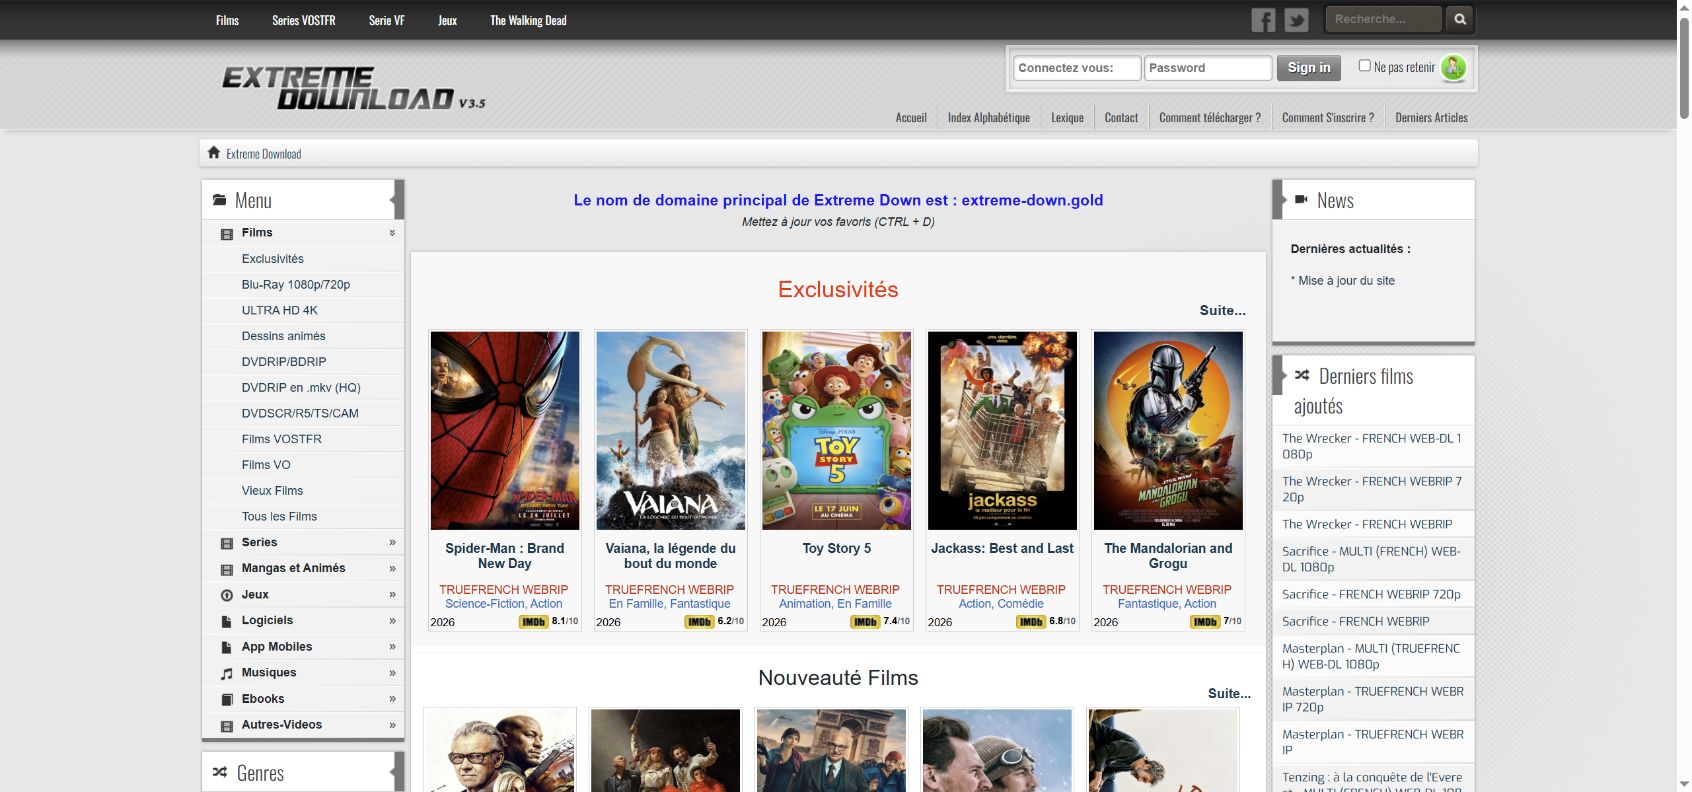Open the Vaiana movie poster
Screen dimensions: 1692x792
tap(671, 430)
